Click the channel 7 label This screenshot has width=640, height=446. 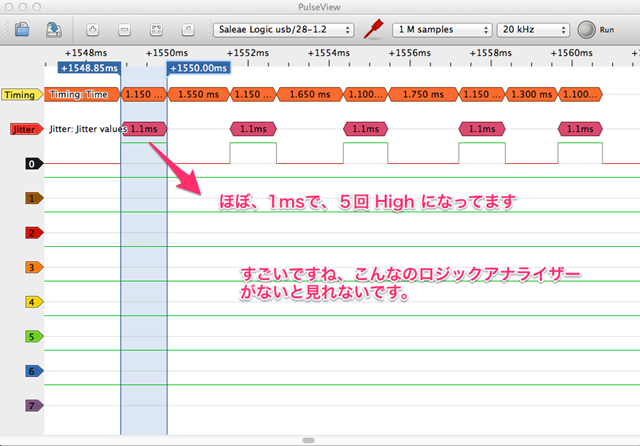32,406
